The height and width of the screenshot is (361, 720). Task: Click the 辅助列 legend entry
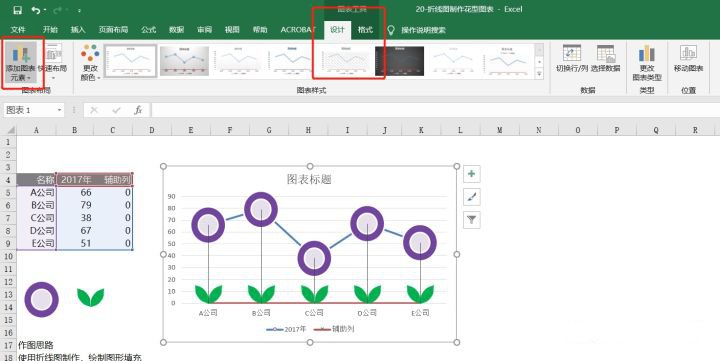point(334,329)
